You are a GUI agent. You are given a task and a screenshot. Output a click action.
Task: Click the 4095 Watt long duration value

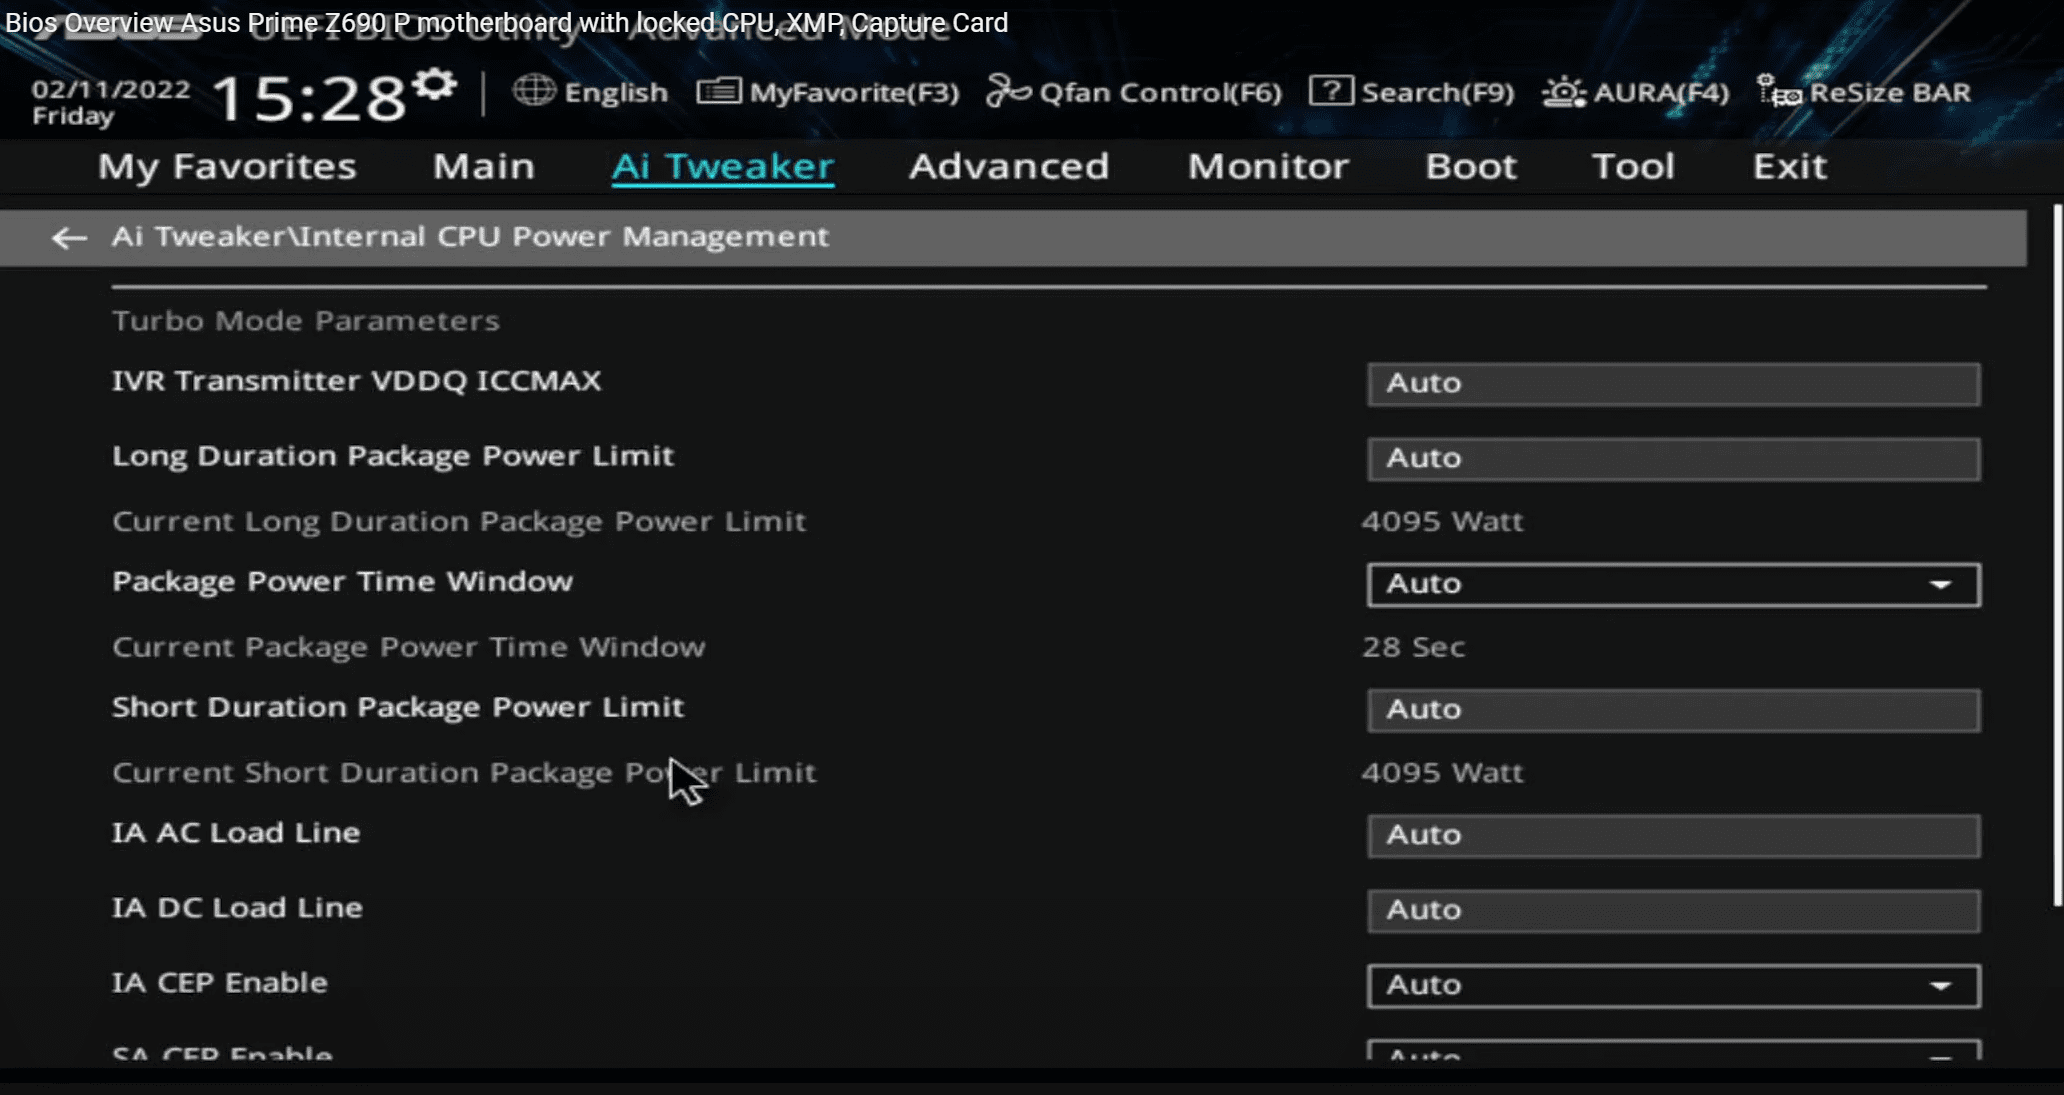(x=1442, y=522)
